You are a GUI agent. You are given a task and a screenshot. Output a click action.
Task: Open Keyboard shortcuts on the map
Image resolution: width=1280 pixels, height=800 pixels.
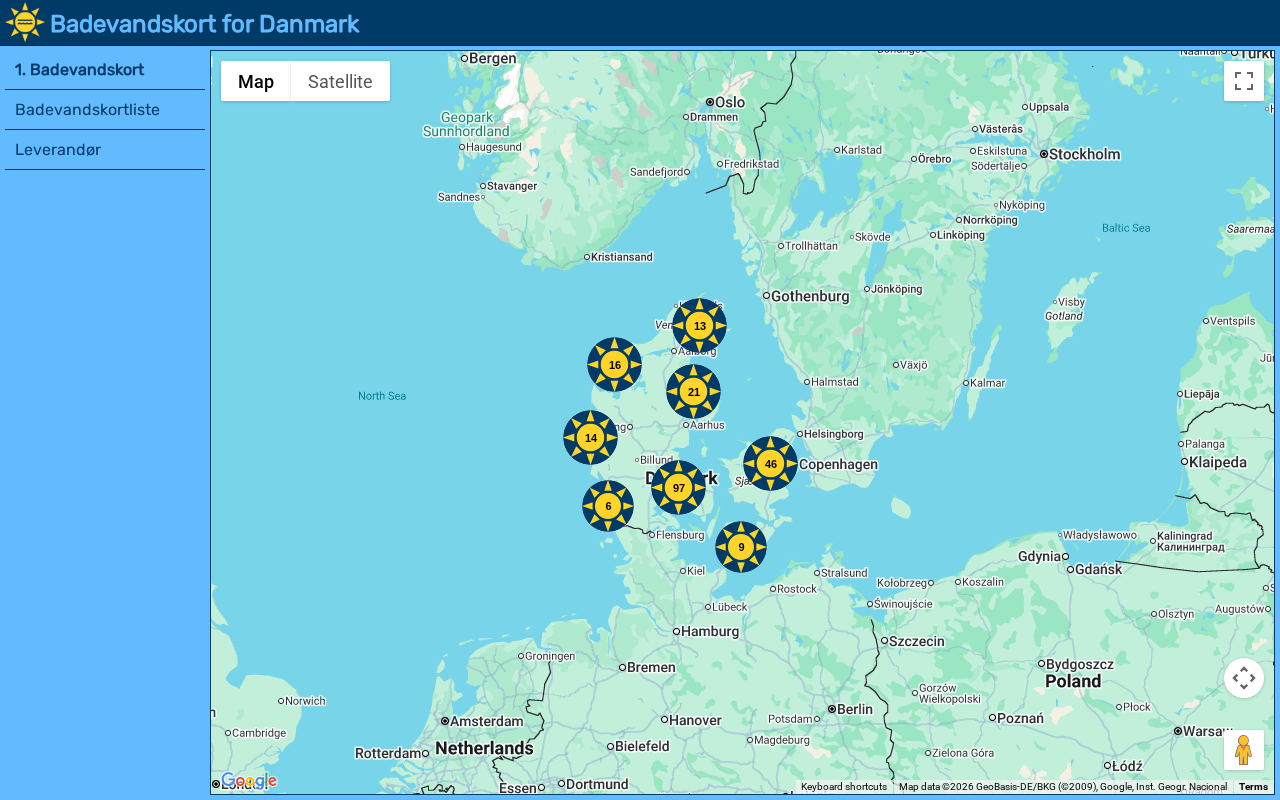(844, 787)
